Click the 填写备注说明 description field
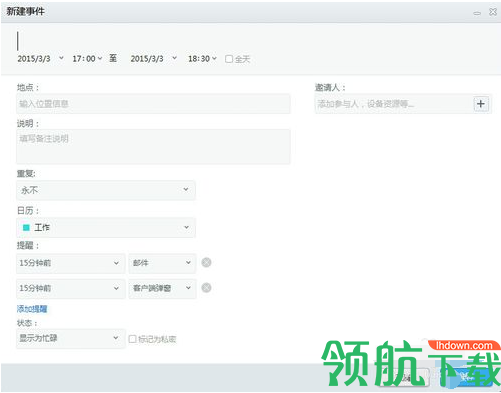501x393 pixels. [x=153, y=147]
